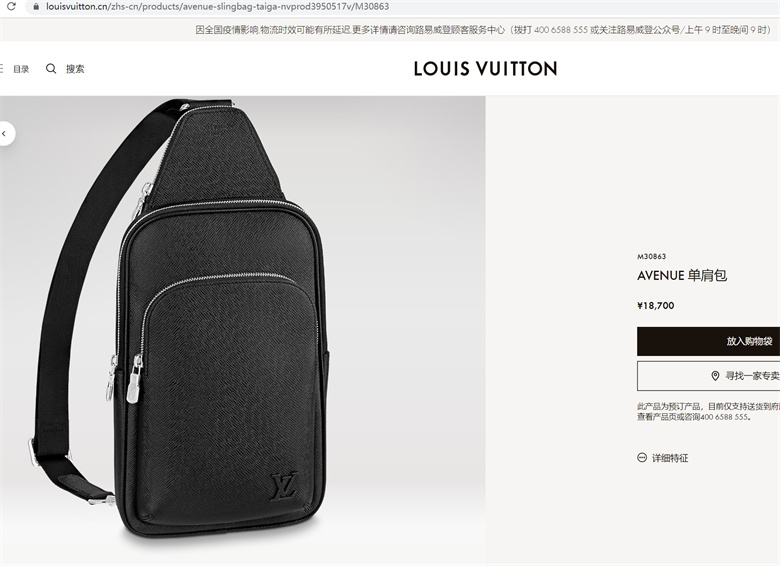
Task: Open the 搜索 search option
Action: (75, 69)
